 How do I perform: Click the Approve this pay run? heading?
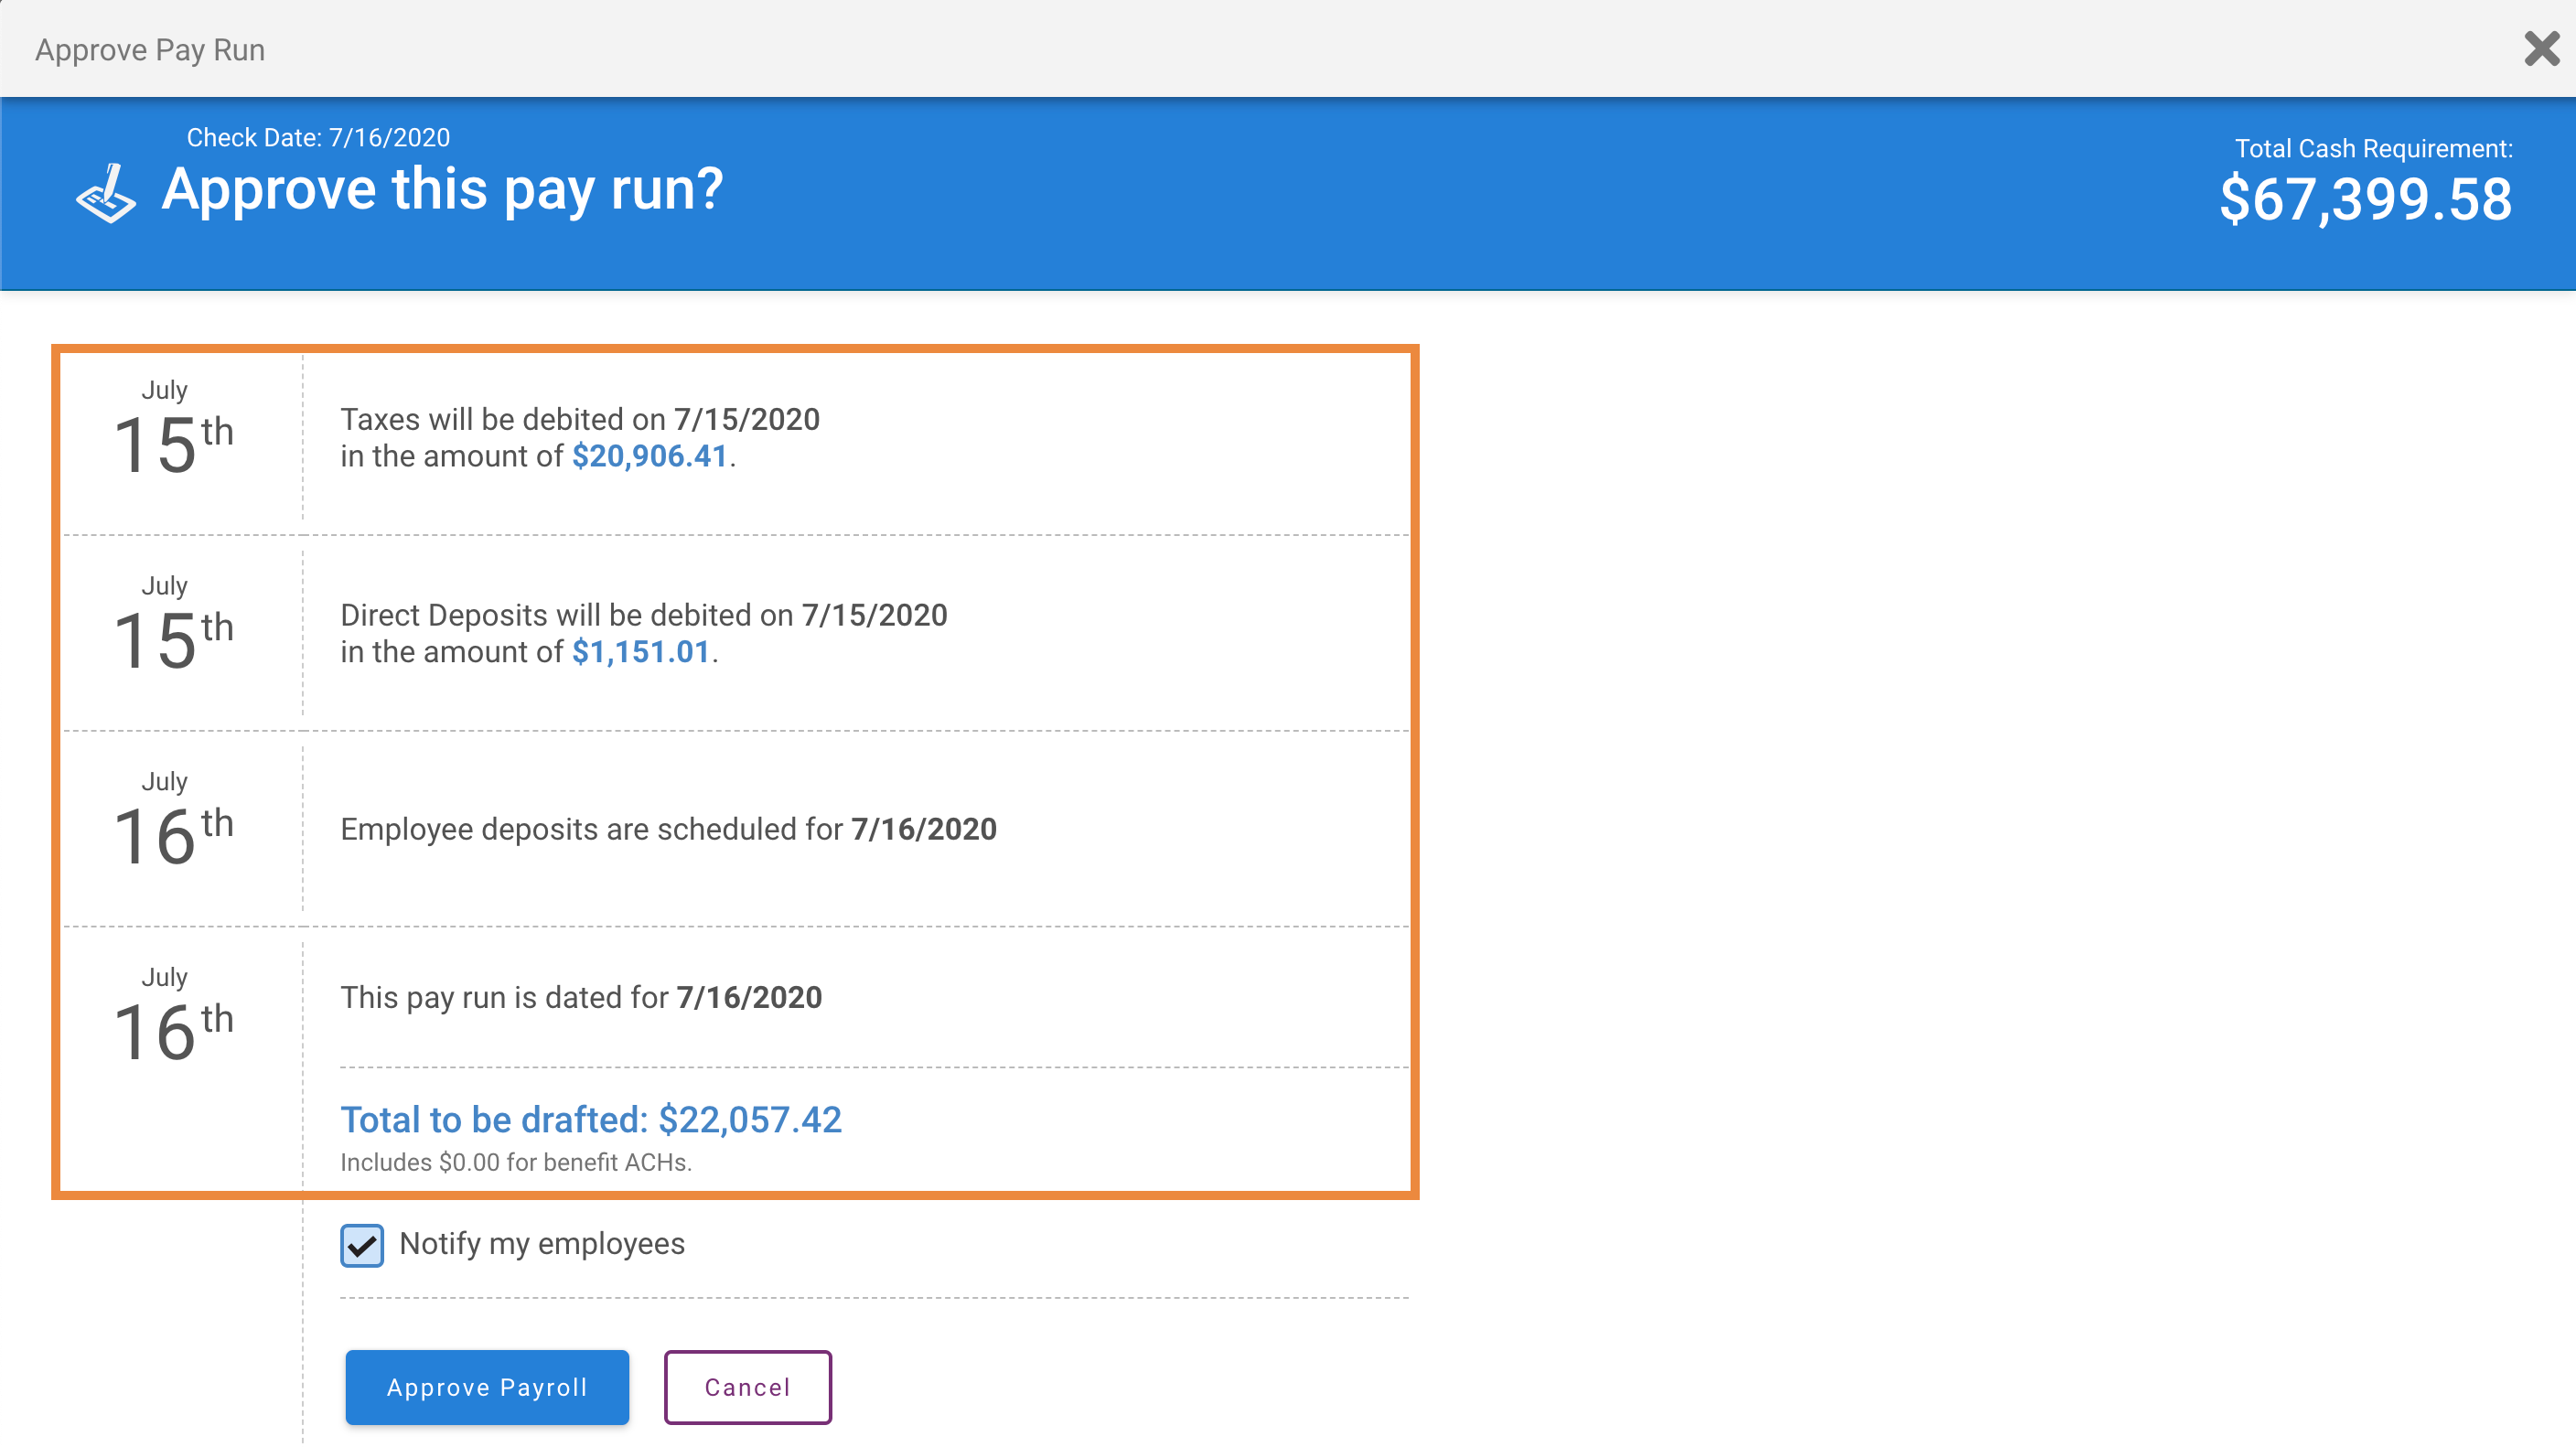[442, 190]
